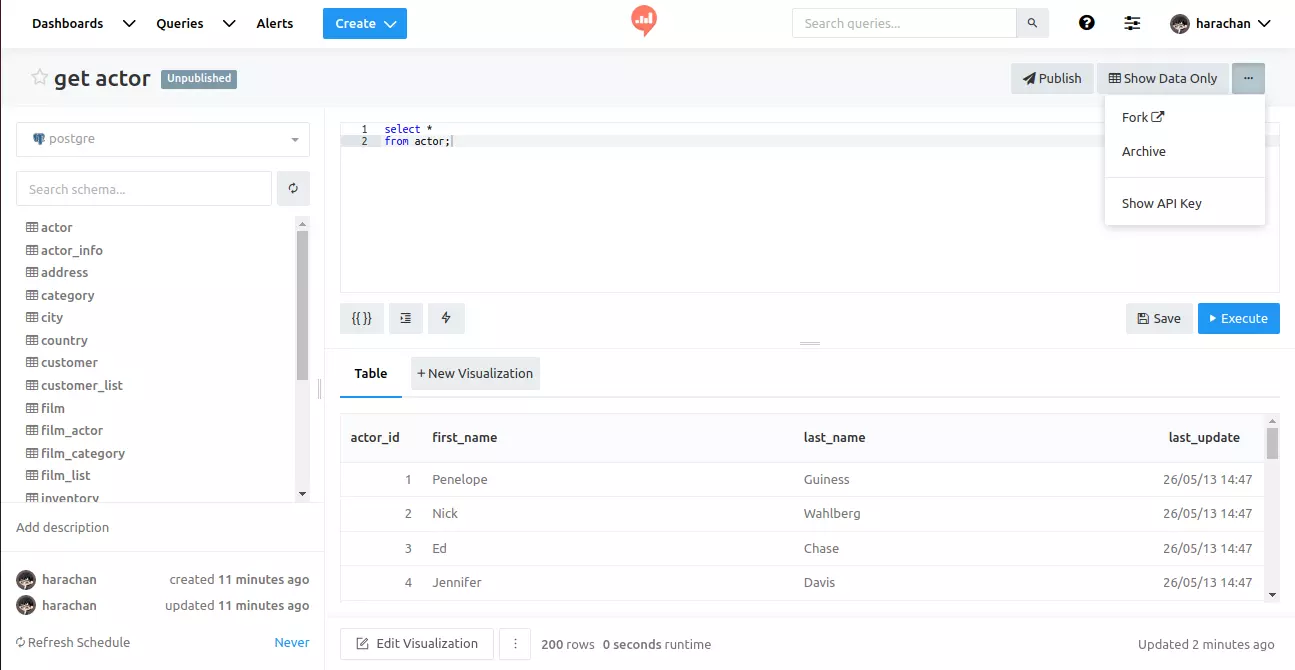Open the help question mark icon
The height and width of the screenshot is (670, 1295).
pos(1086,22)
